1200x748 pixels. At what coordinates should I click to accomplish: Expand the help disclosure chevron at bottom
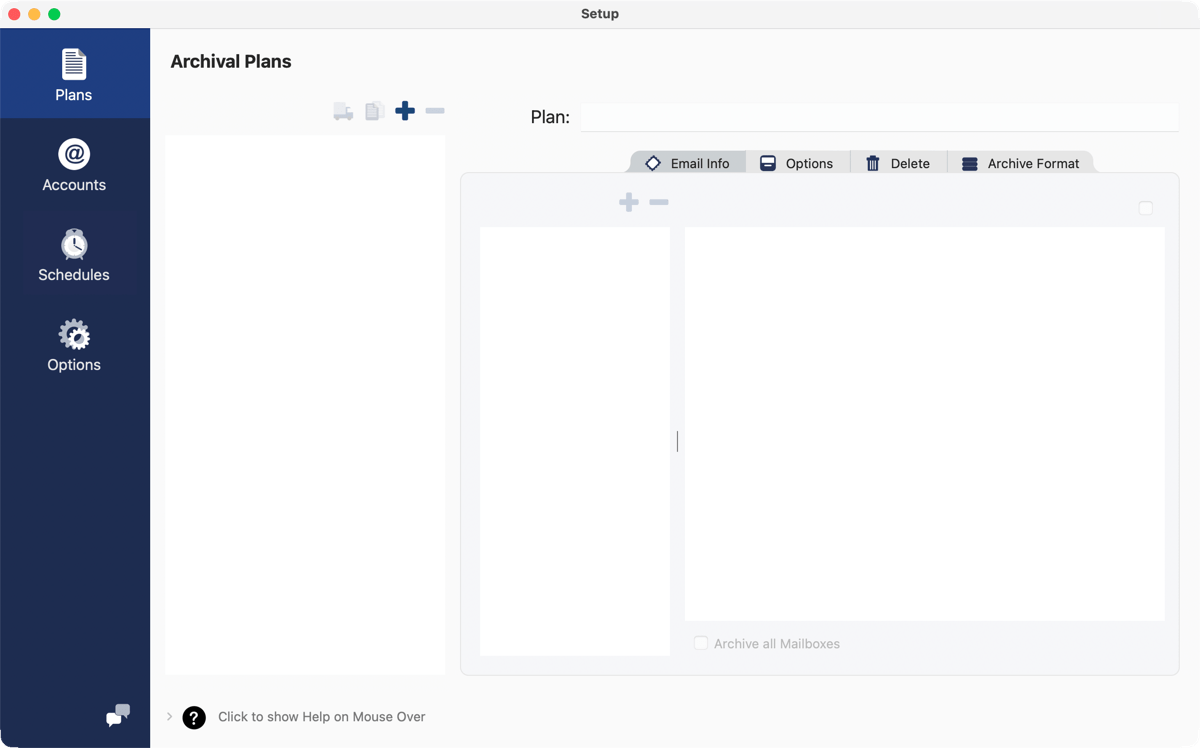tap(168, 717)
